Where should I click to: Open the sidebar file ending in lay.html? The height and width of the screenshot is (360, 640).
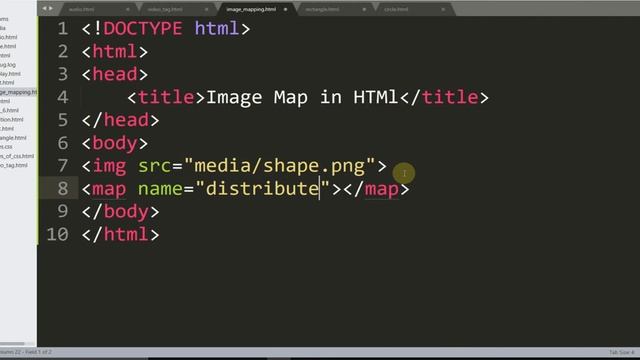[10, 74]
